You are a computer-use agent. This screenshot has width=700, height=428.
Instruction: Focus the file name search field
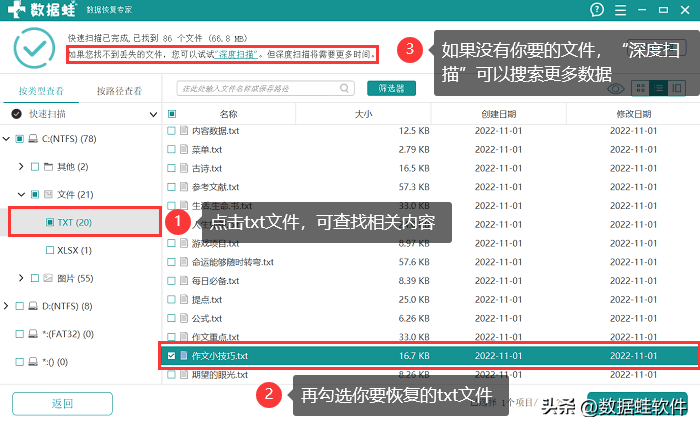[x=265, y=88]
